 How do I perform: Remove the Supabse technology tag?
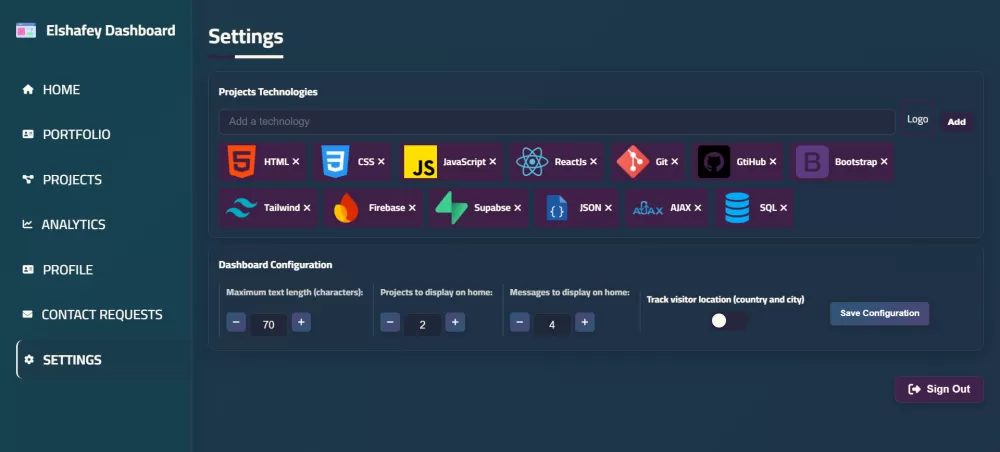point(517,208)
